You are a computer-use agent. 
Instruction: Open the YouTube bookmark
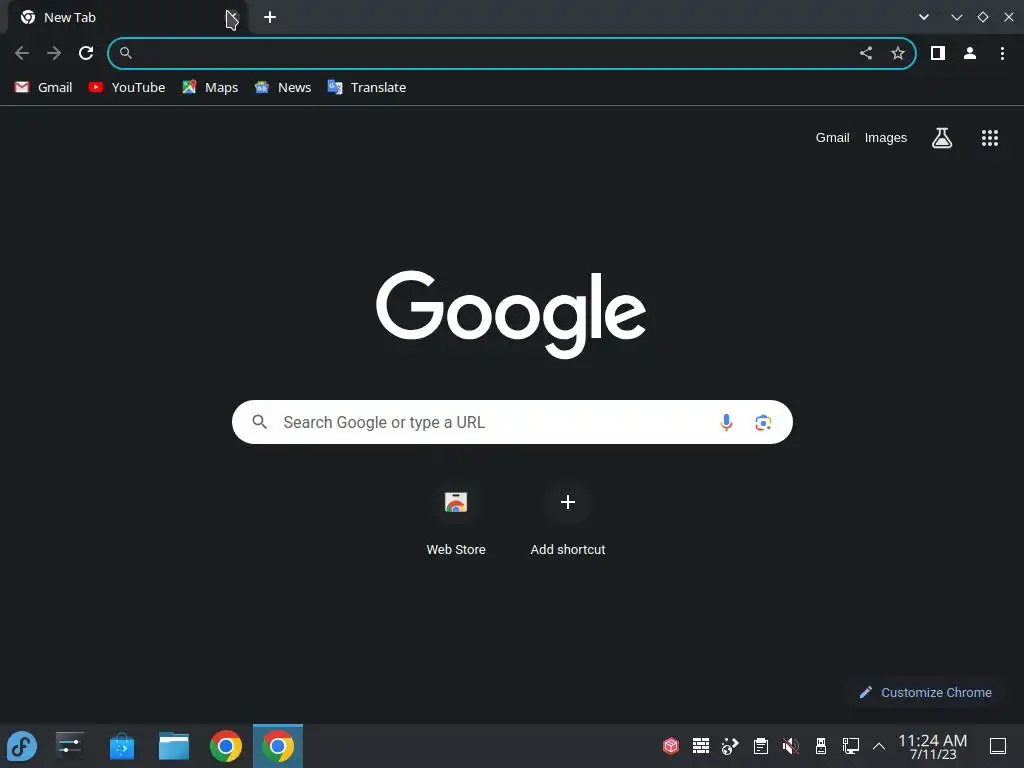tap(127, 88)
